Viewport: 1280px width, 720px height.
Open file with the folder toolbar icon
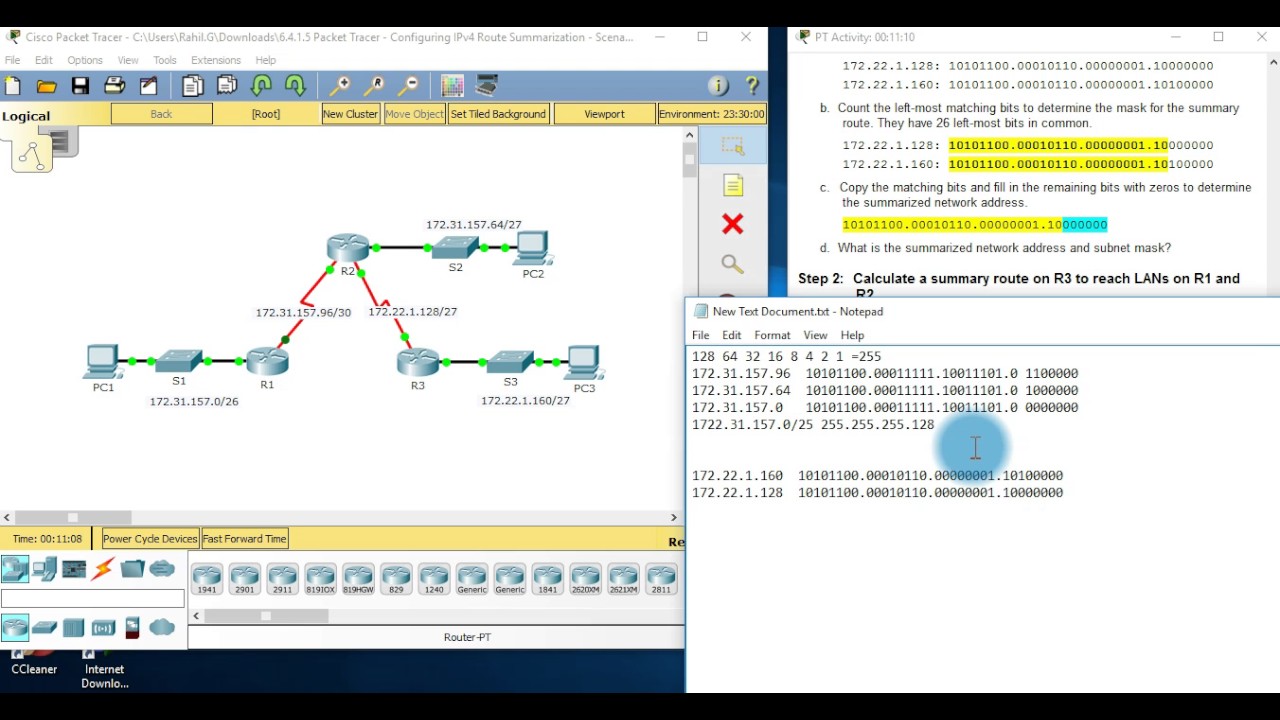pos(46,87)
